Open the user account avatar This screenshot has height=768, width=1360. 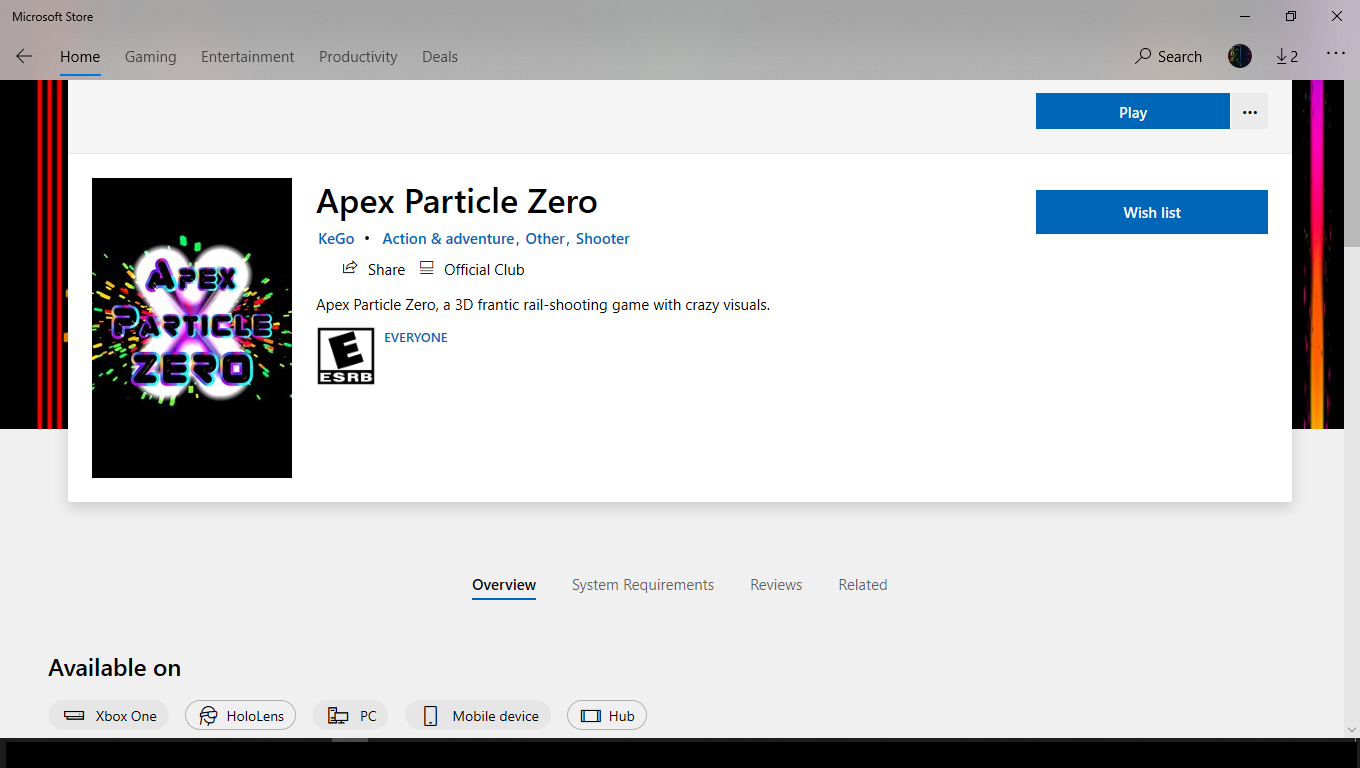point(1240,57)
